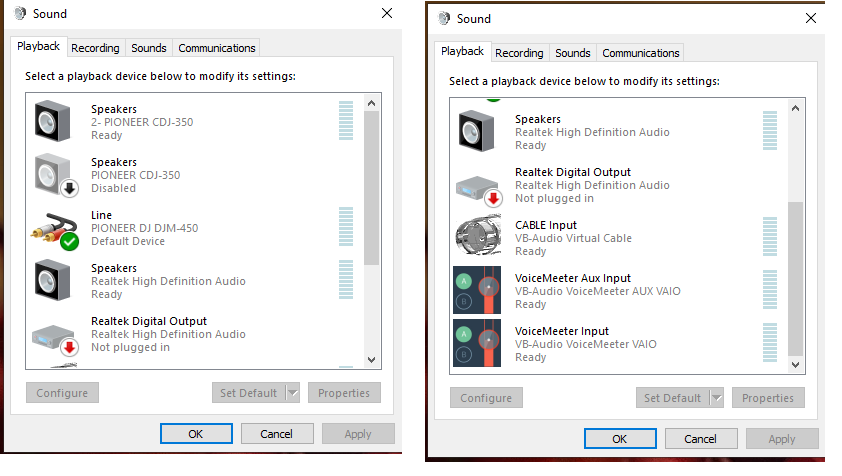
Task: Click scroll up arrow in left device list
Action: [x=372, y=103]
